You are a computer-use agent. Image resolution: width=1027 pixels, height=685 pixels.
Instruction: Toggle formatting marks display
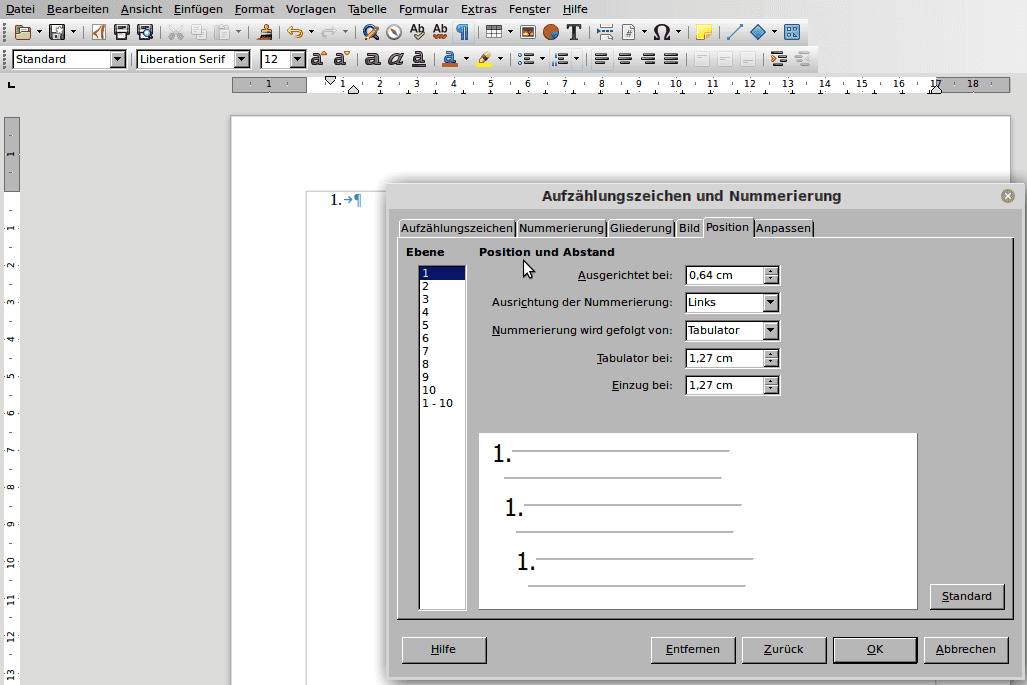point(462,32)
